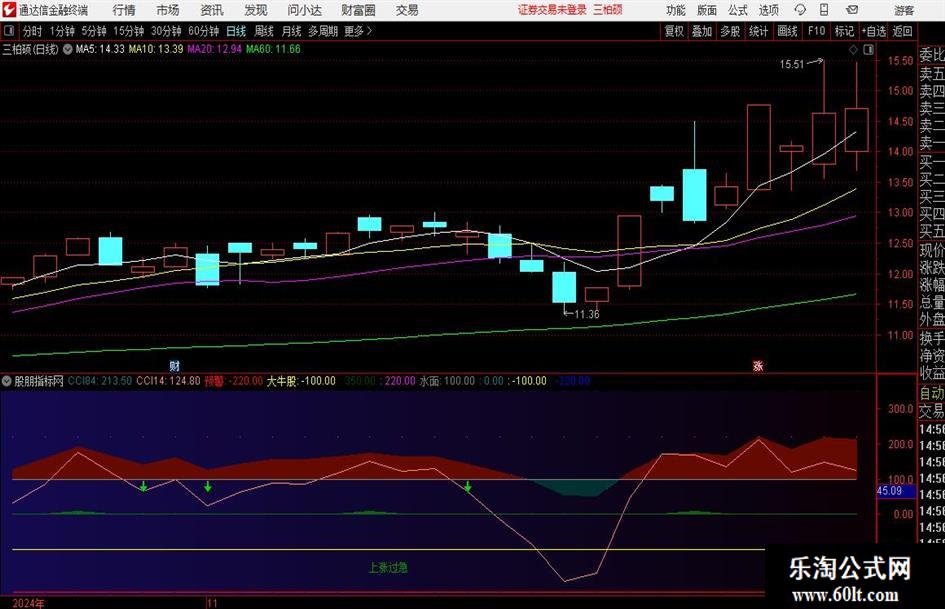Open the 行情 menu

point(124,10)
